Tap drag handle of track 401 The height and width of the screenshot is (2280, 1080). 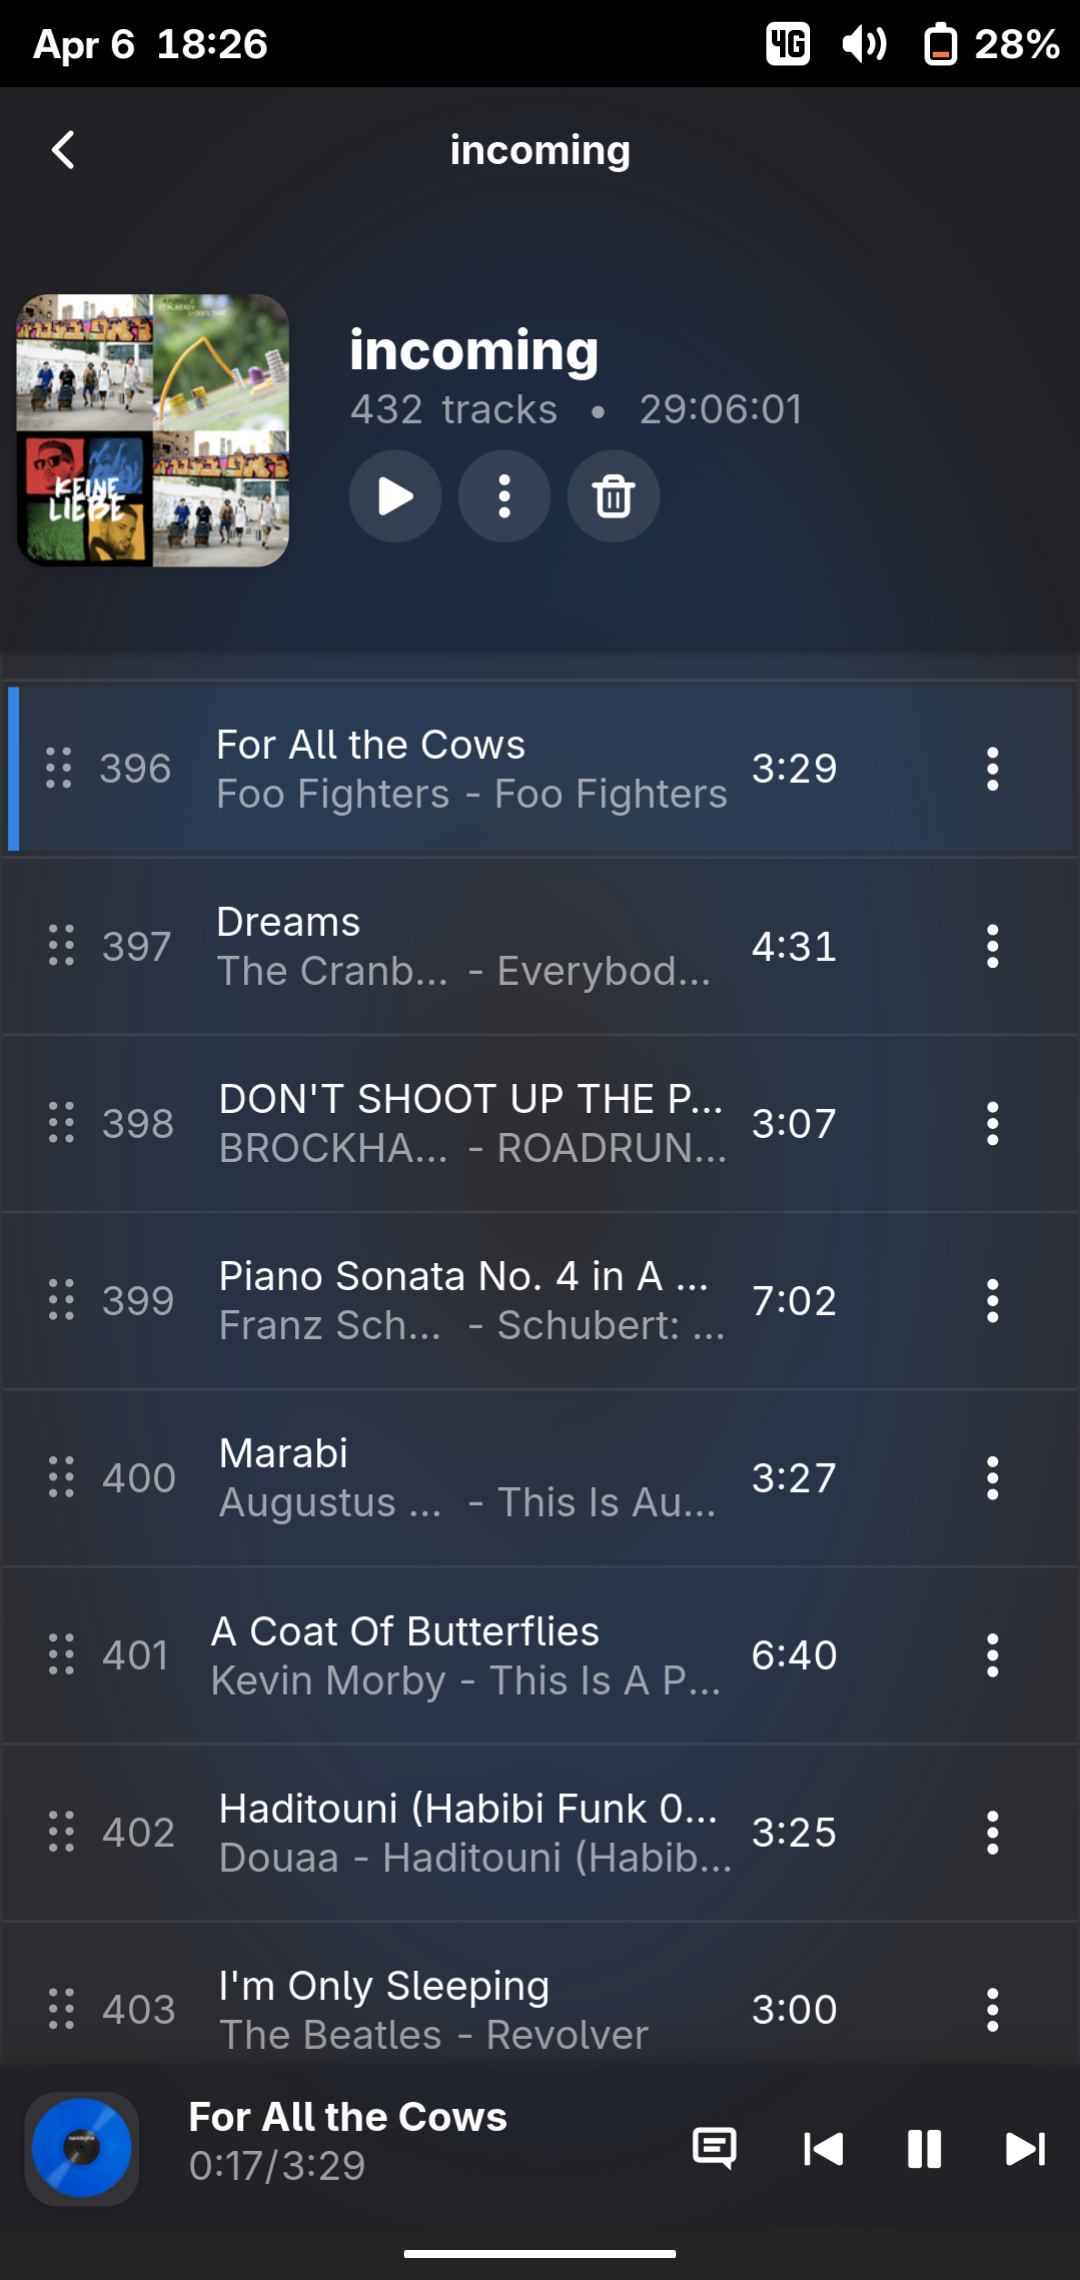click(x=61, y=1655)
